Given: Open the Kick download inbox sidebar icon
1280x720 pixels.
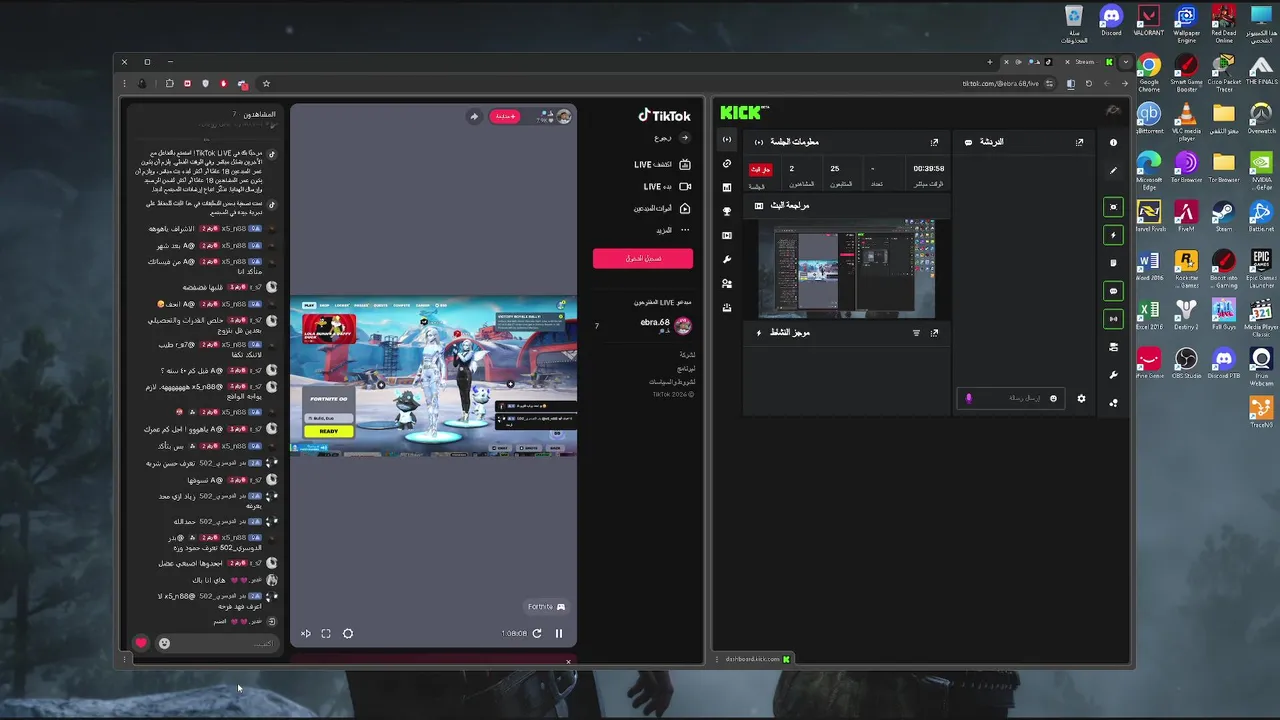Looking at the screenshot, I should click(727, 307).
